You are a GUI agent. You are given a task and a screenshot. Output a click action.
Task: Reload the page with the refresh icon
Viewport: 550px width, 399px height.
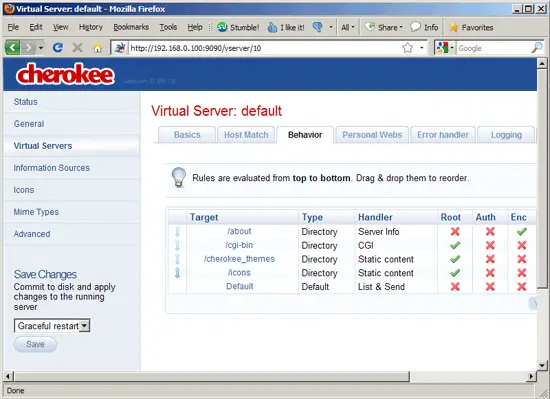(58, 48)
